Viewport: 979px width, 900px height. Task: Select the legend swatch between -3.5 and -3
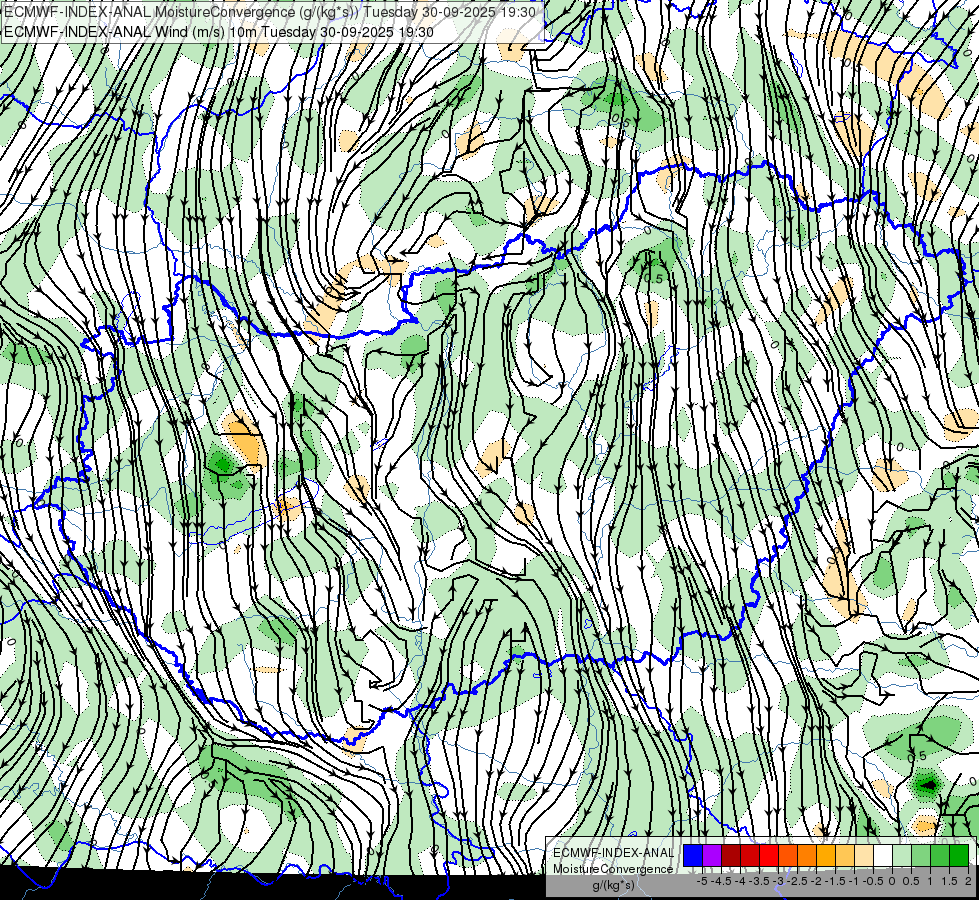[x=750, y=856]
